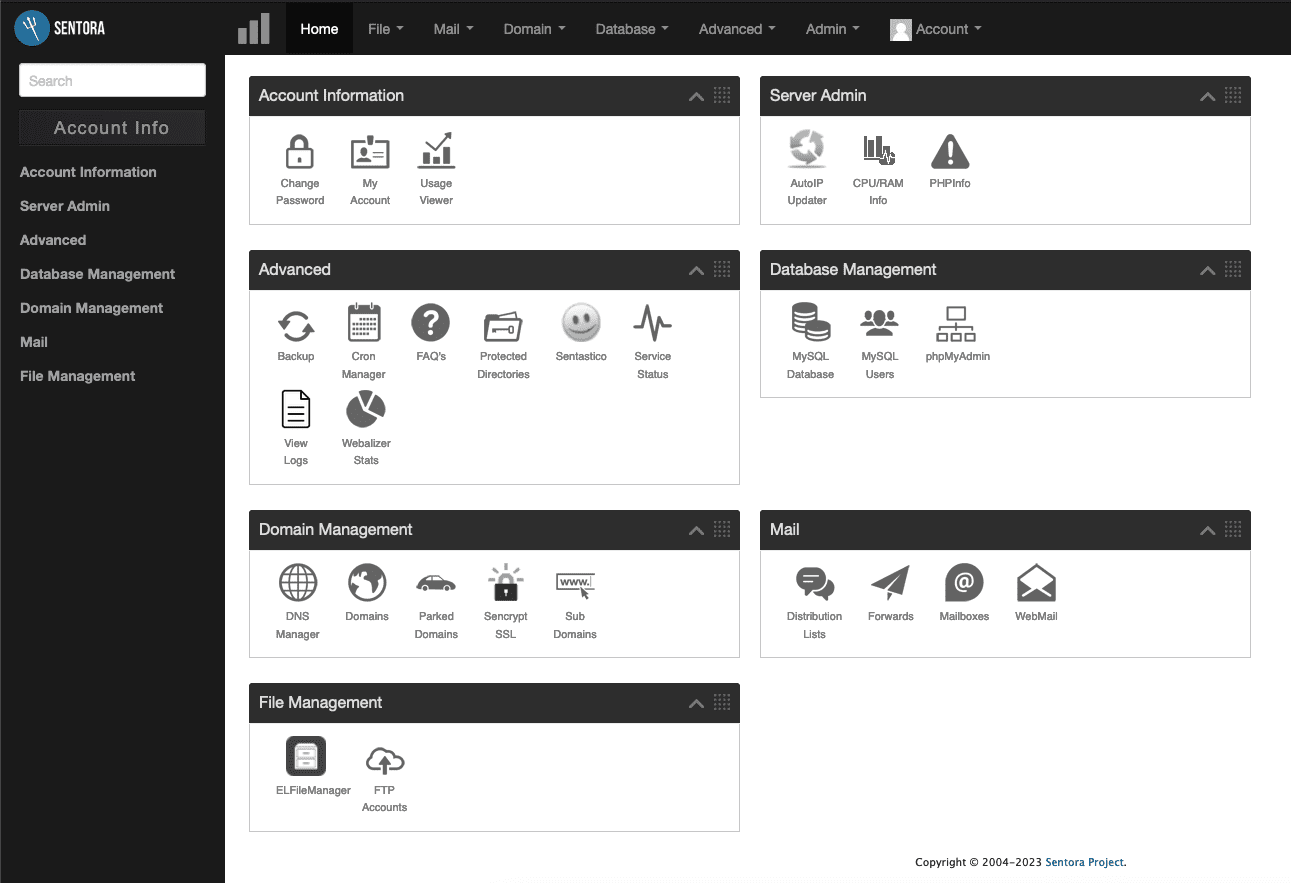Collapse the Domain Management panel

click(696, 530)
